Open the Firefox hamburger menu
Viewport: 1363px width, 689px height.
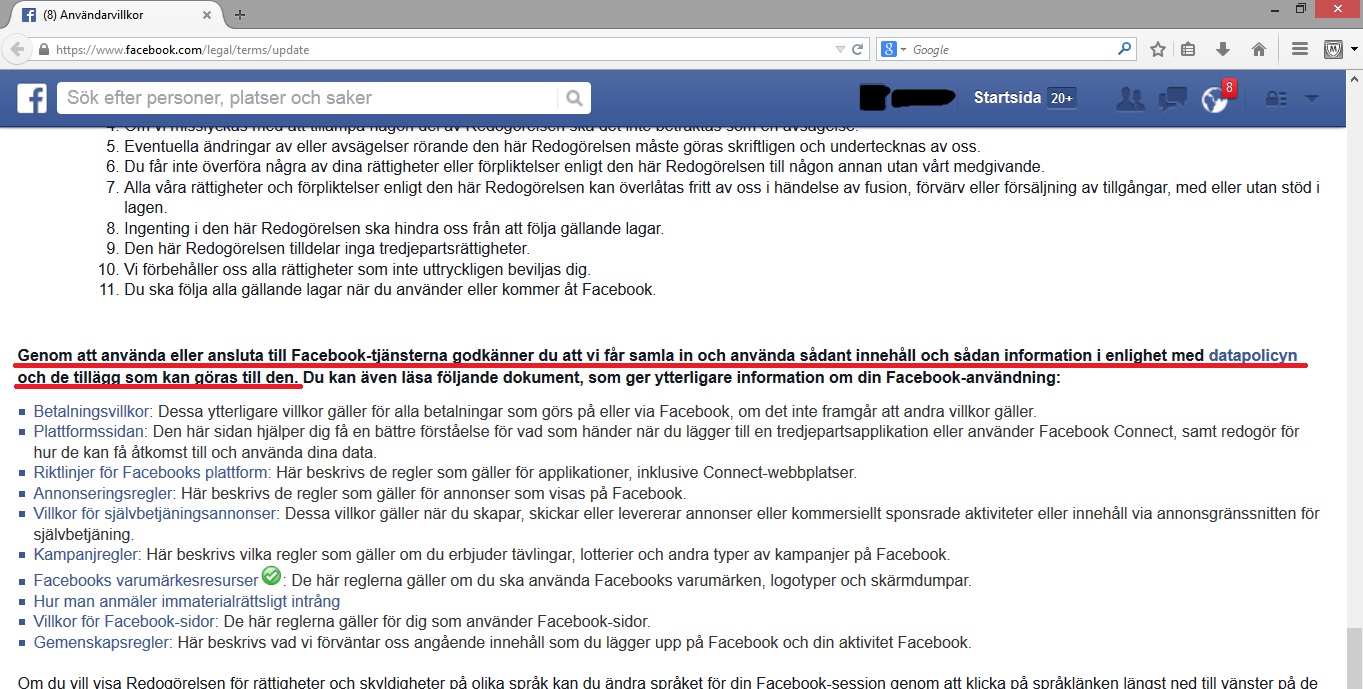pyautogui.click(x=1300, y=49)
